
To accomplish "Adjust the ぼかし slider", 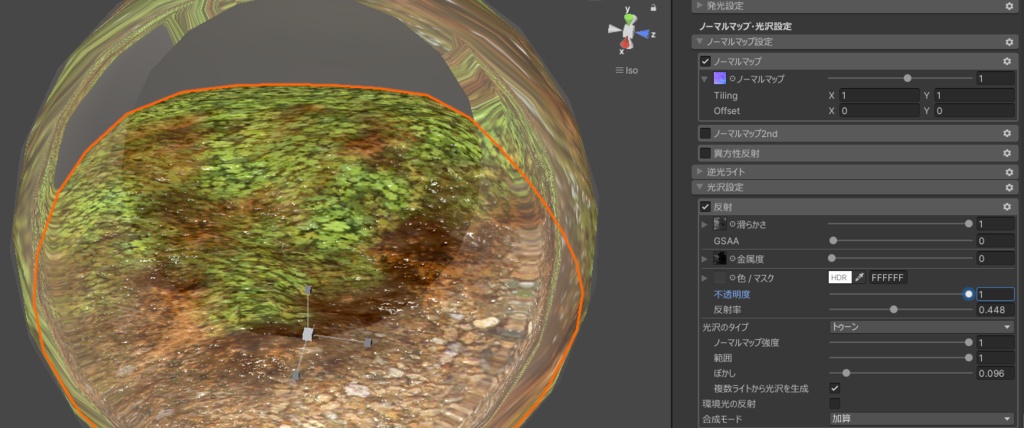I will 901,373.
